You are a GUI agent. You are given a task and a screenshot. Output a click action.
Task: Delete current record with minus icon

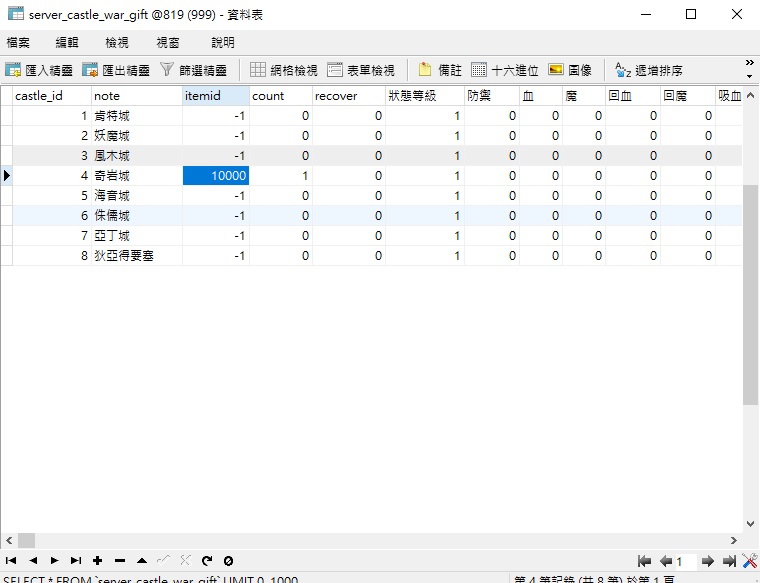(120, 561)
